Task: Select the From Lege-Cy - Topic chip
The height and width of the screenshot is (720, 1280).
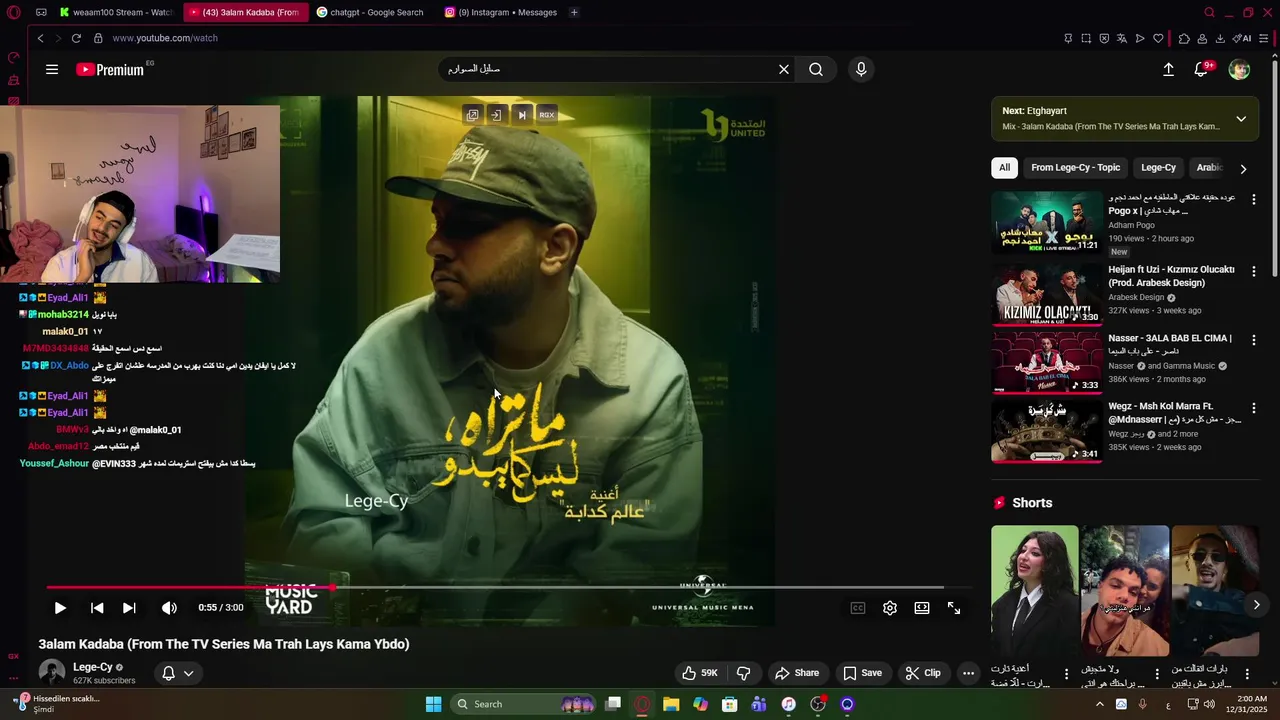Action: (1075, 167)
